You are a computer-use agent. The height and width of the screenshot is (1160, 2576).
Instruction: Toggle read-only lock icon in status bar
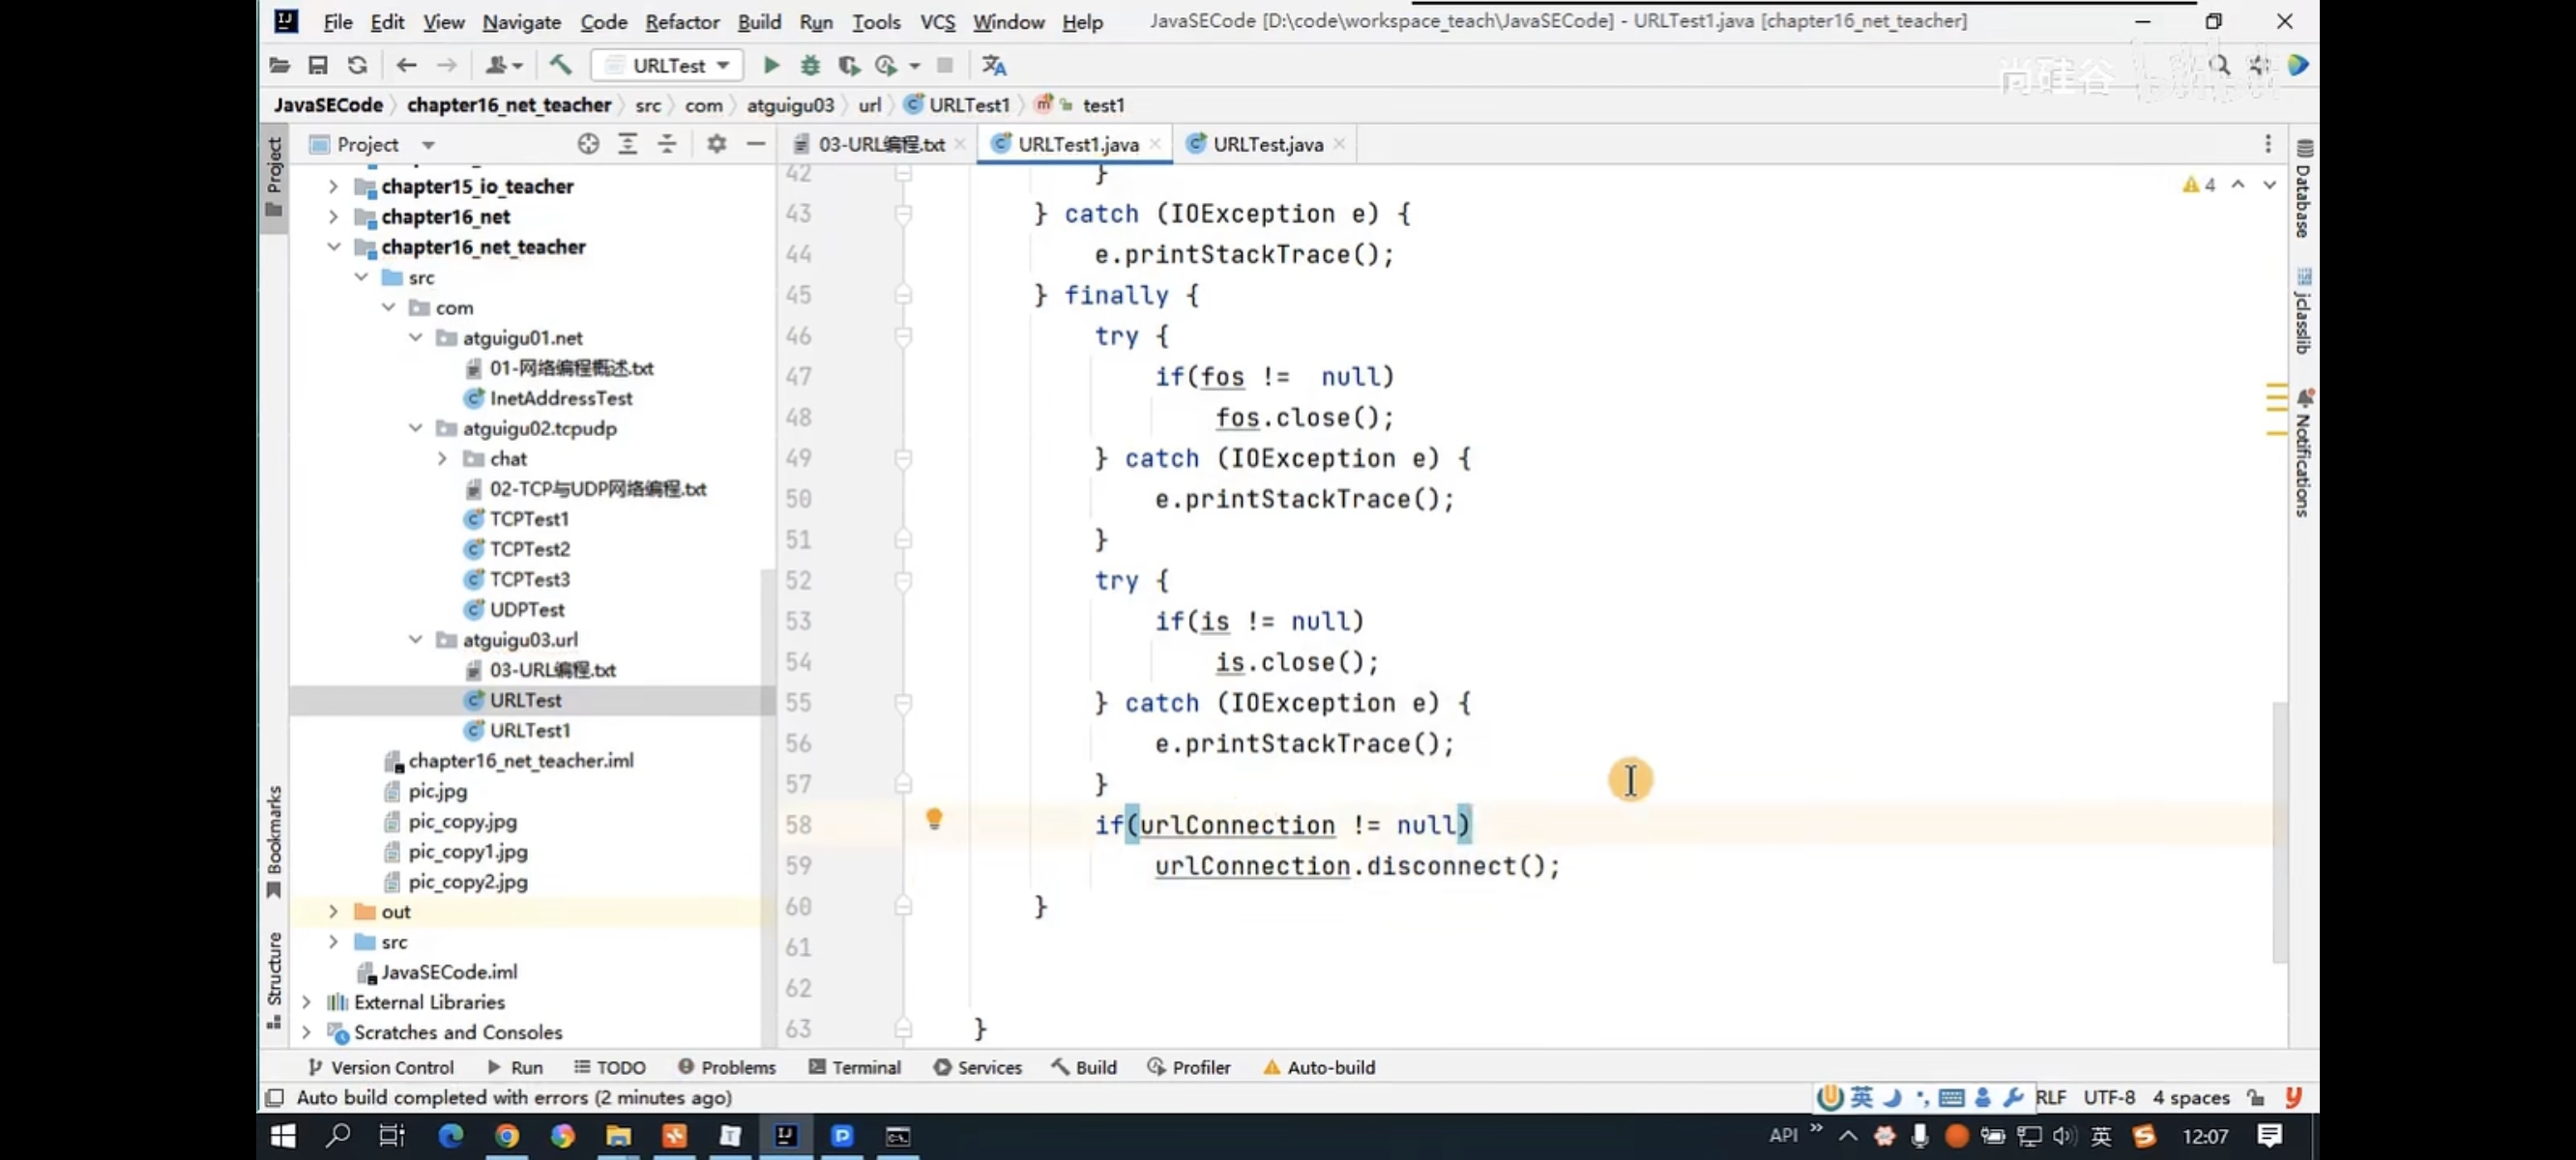2256,1098
